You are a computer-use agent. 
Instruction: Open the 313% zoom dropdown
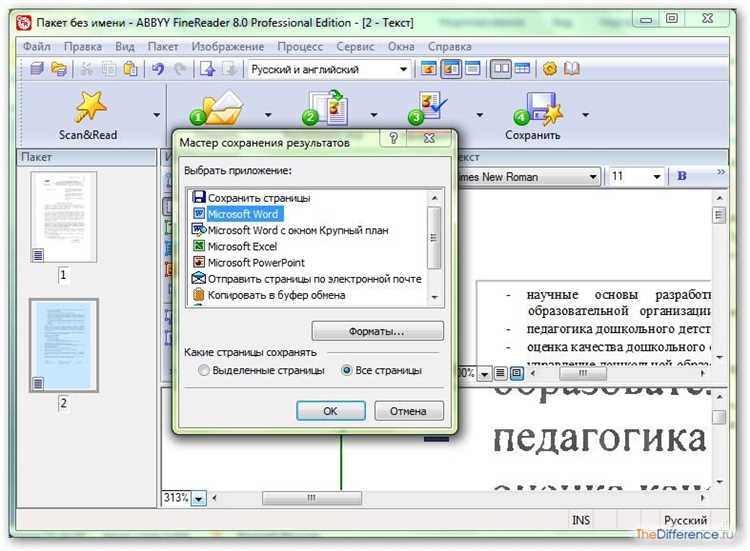(x=199, y=499)
